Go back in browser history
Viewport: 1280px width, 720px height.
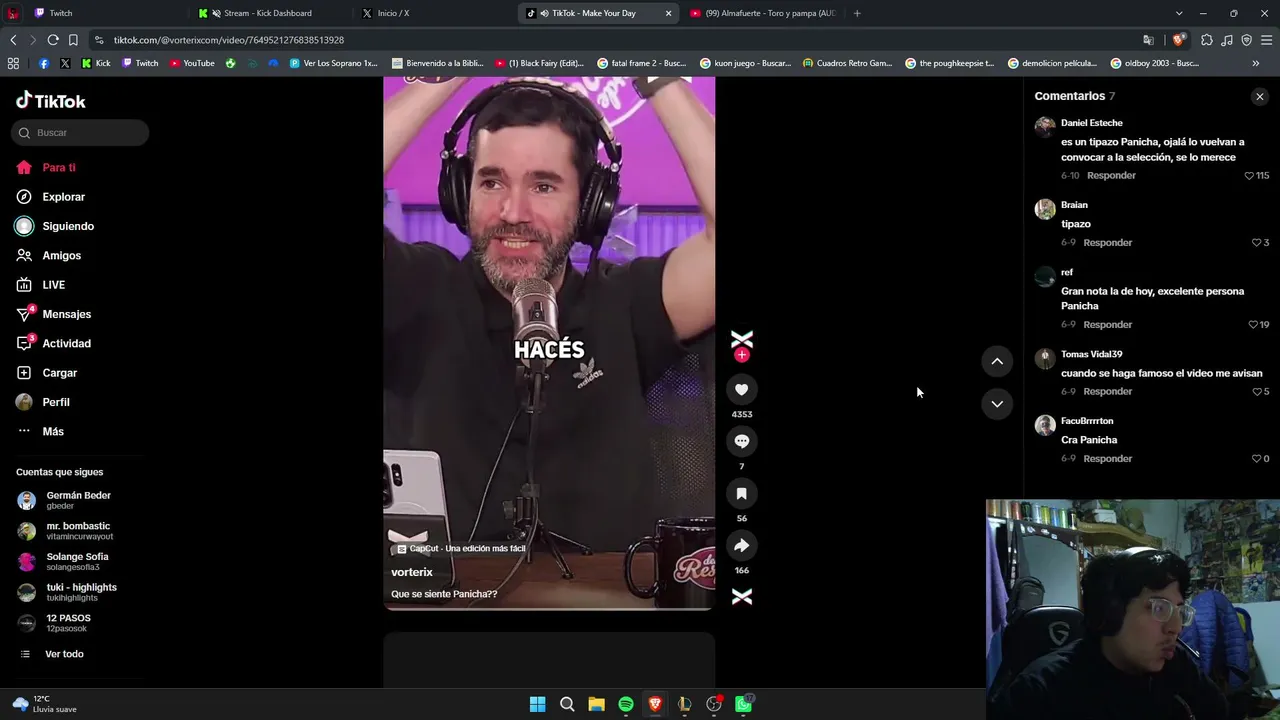tap(13, 40)
